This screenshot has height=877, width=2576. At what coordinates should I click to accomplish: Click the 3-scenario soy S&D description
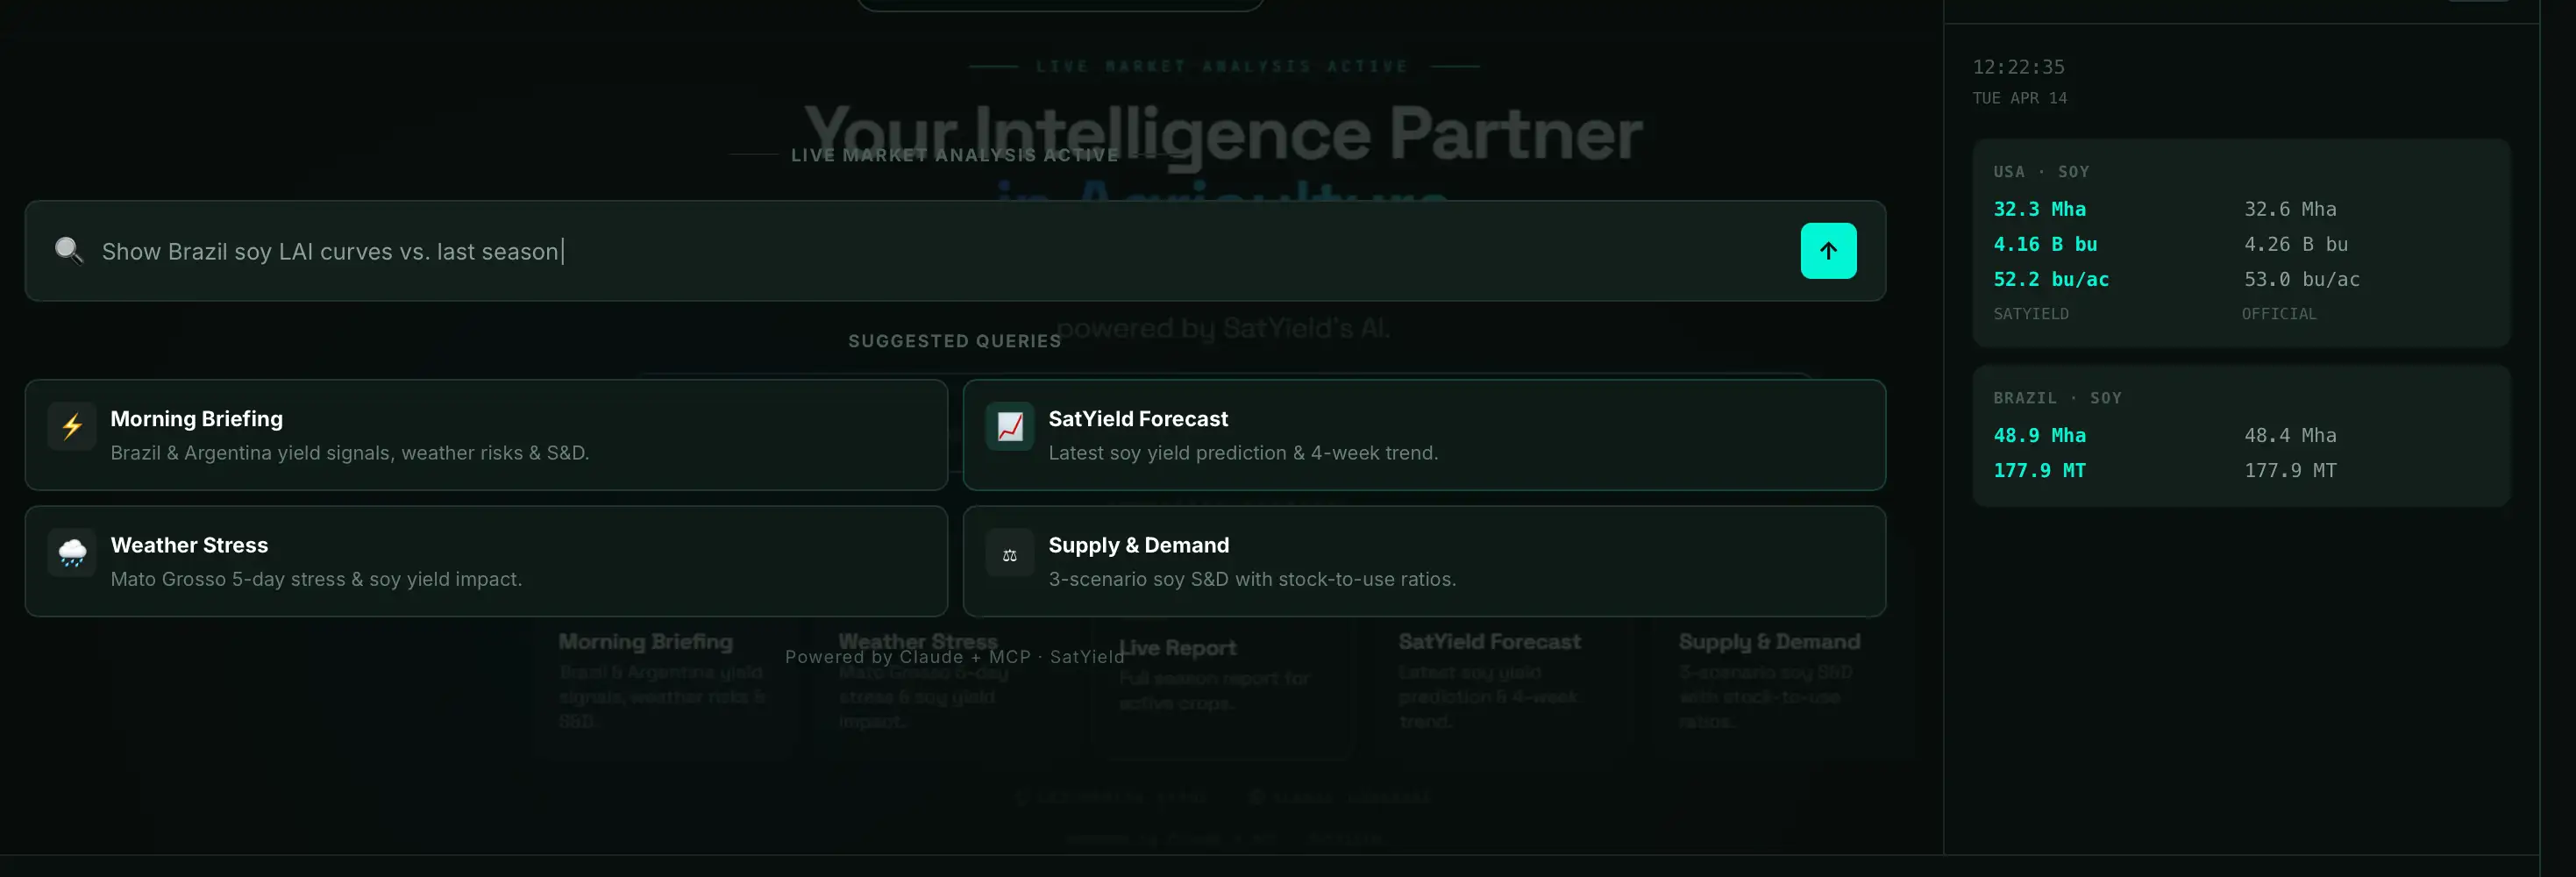coord(1252,579)
